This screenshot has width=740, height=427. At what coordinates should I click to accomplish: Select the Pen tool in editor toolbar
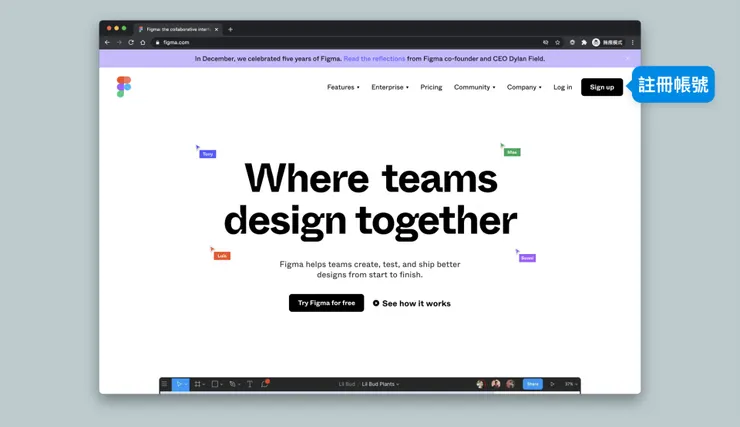click(232, 384)
